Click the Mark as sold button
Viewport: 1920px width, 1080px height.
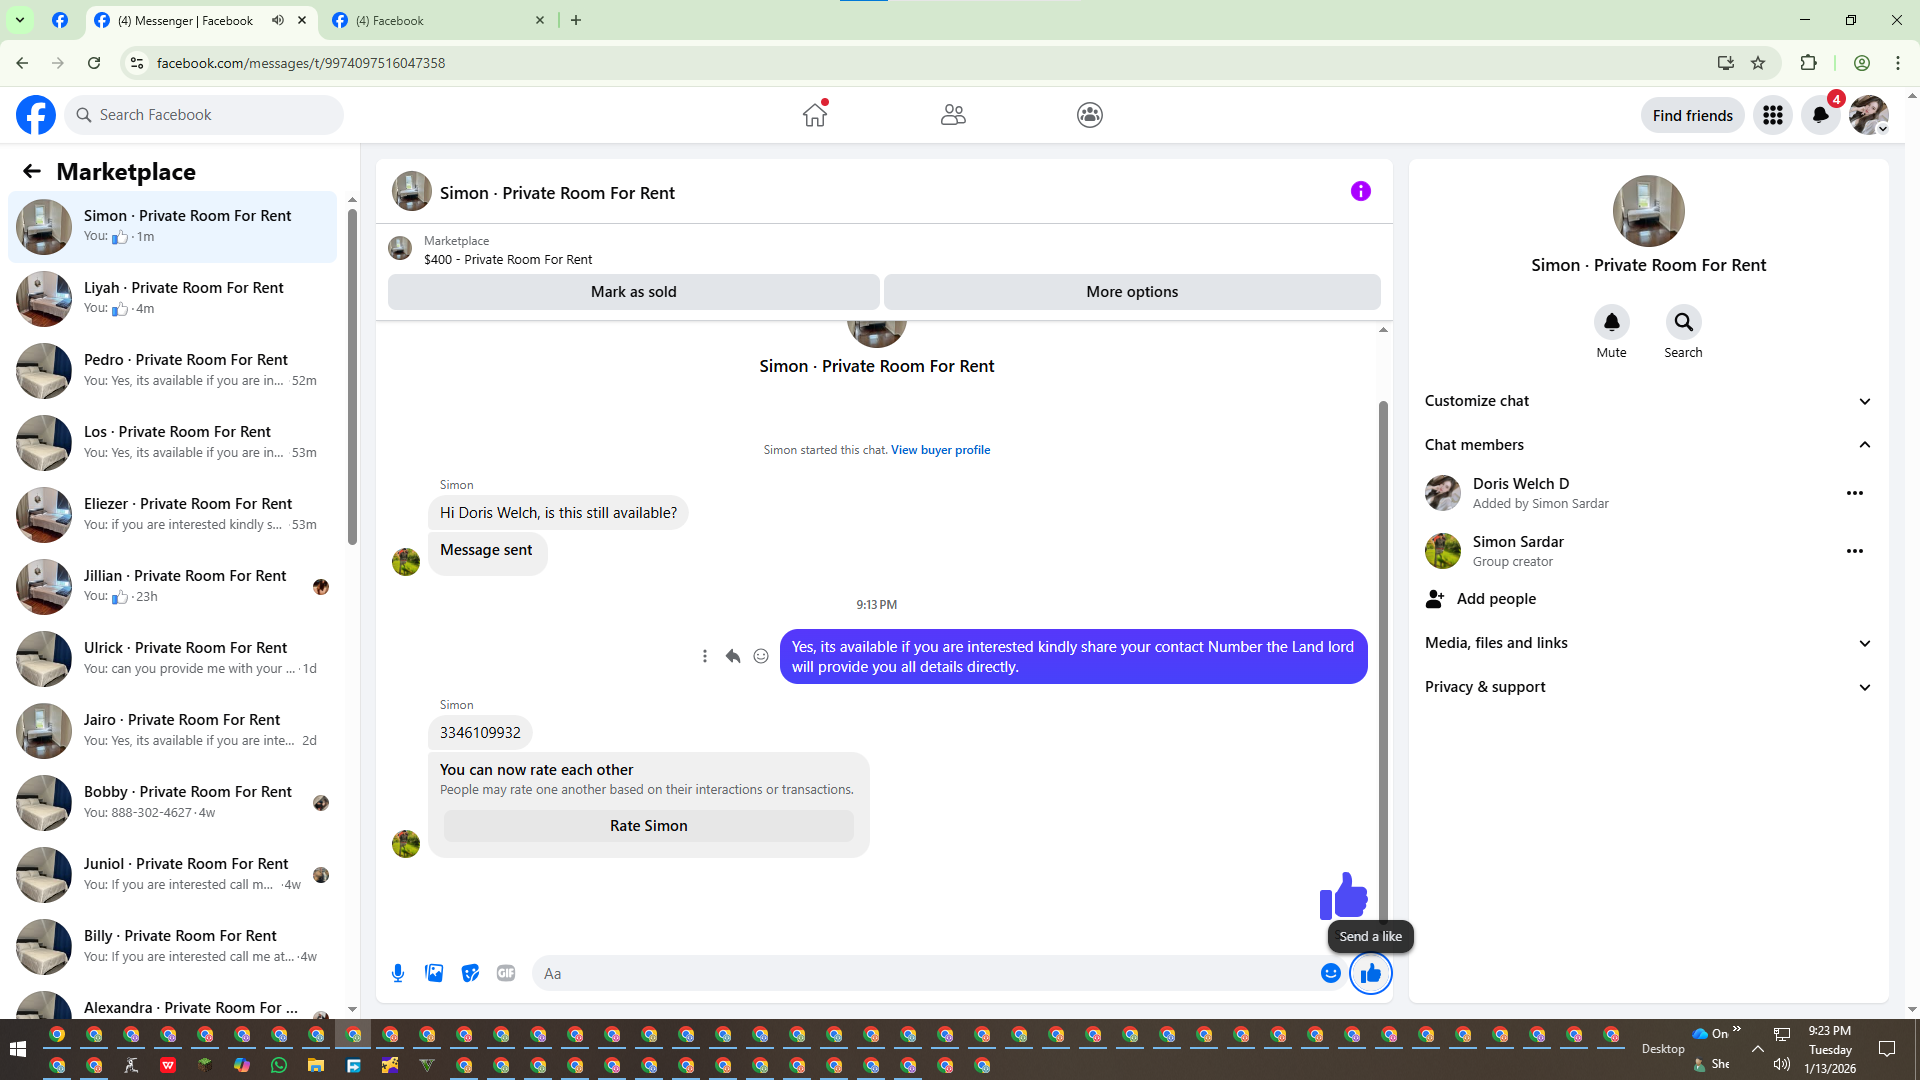click(633, 292)
